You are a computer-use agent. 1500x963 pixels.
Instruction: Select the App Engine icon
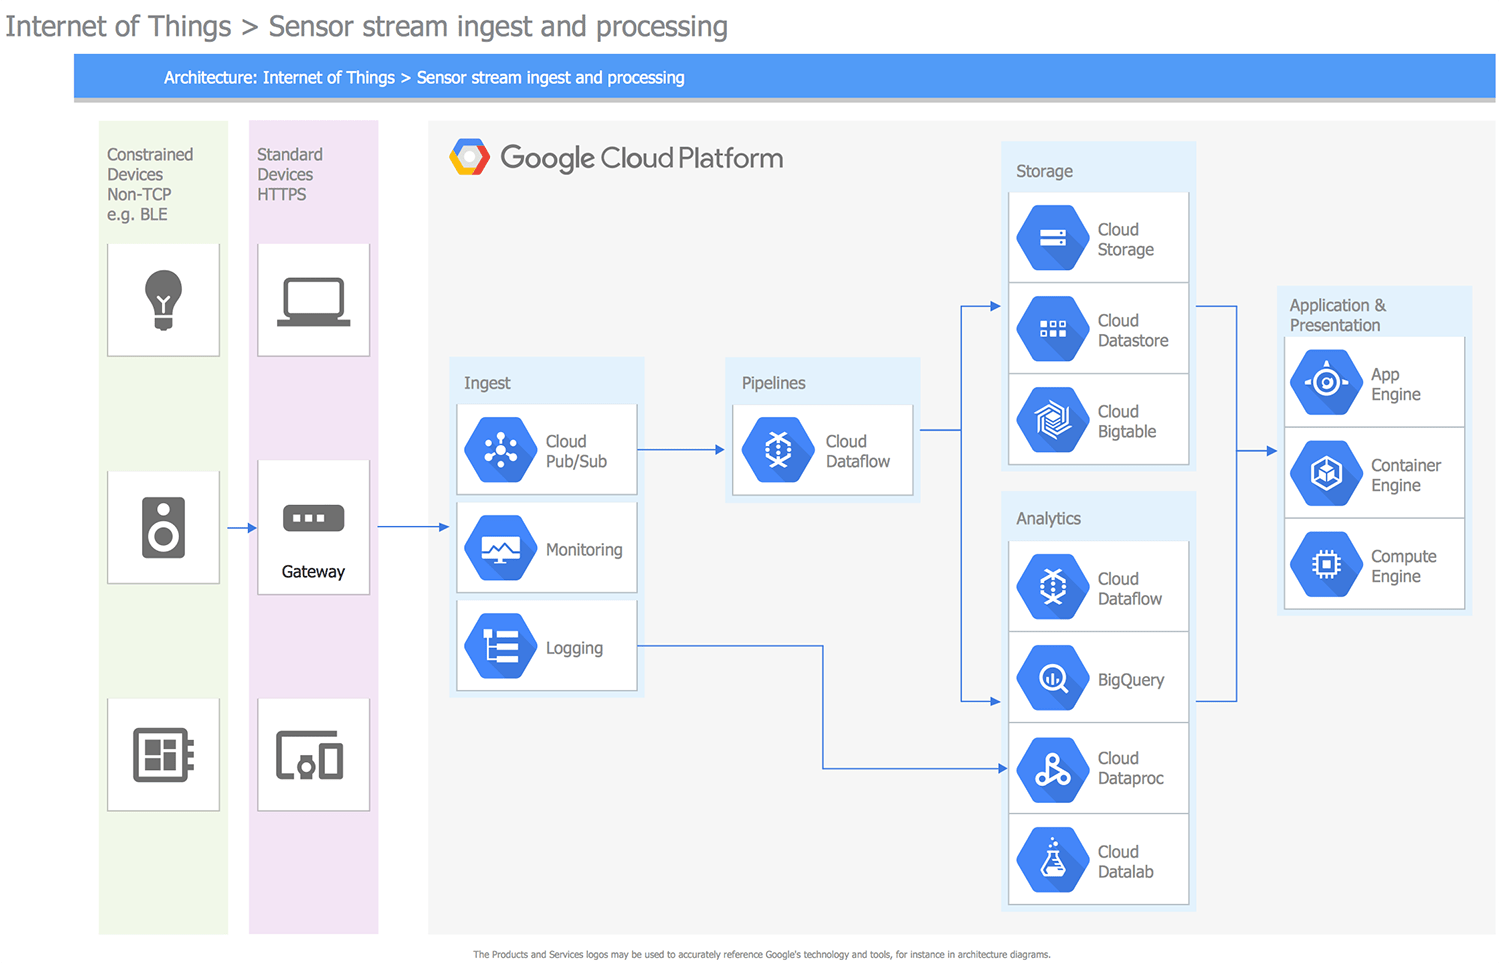coord(1326,382)
